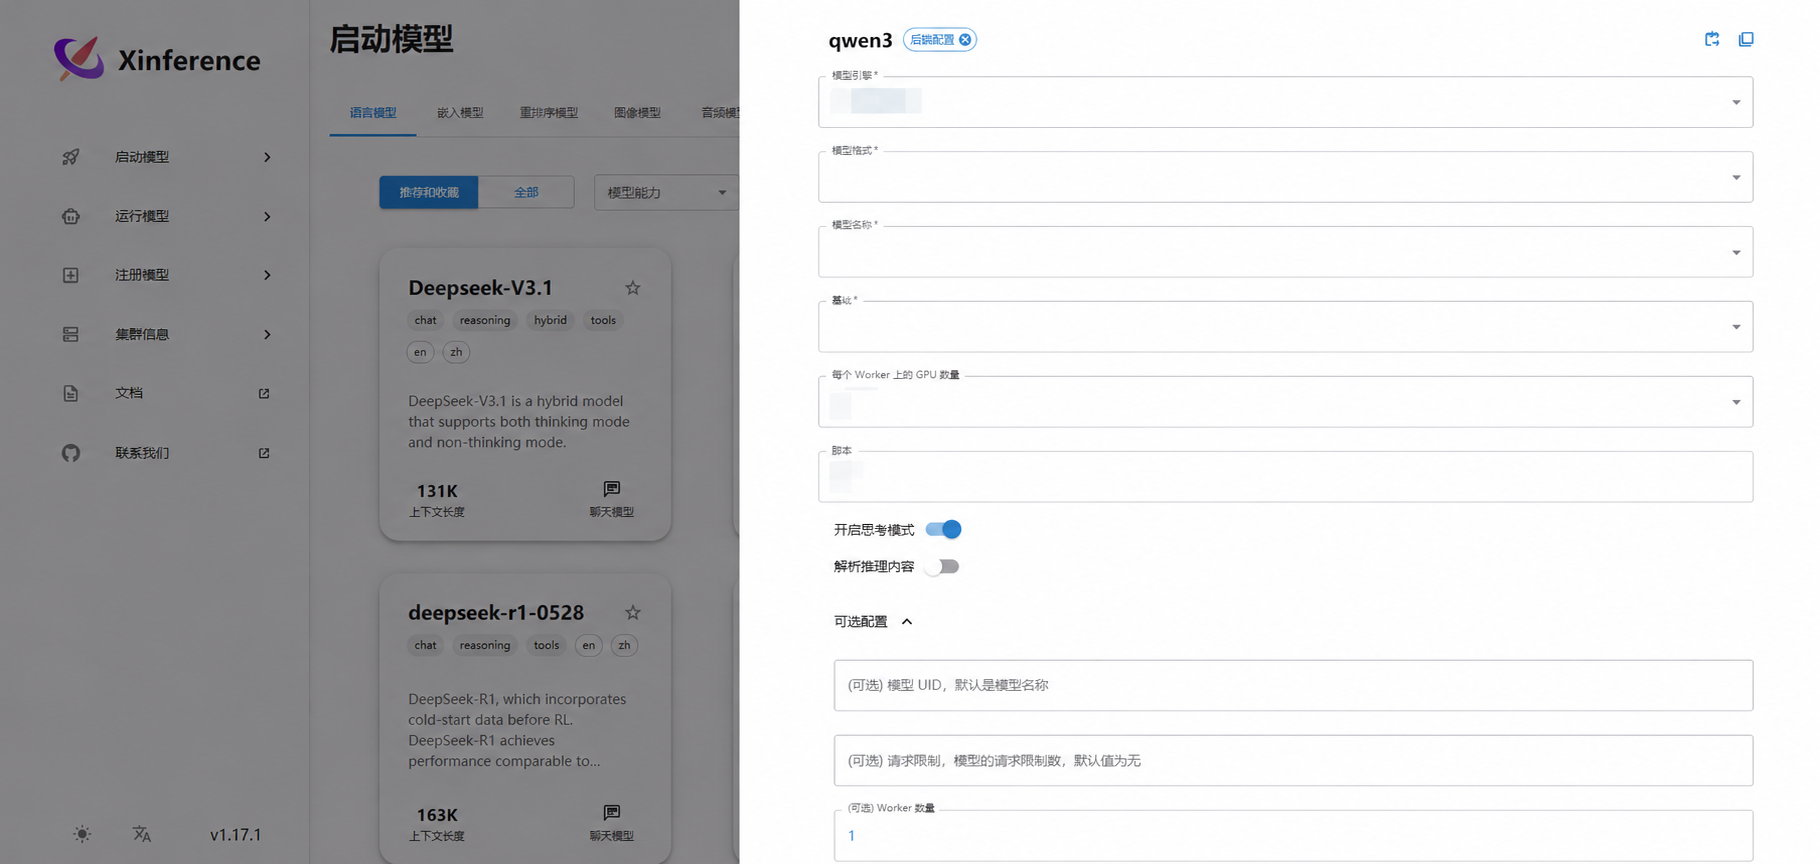Open the 联系我们 link in sidebar
This screenshot has width=1820, height=864.
click(x=142, y=453)
